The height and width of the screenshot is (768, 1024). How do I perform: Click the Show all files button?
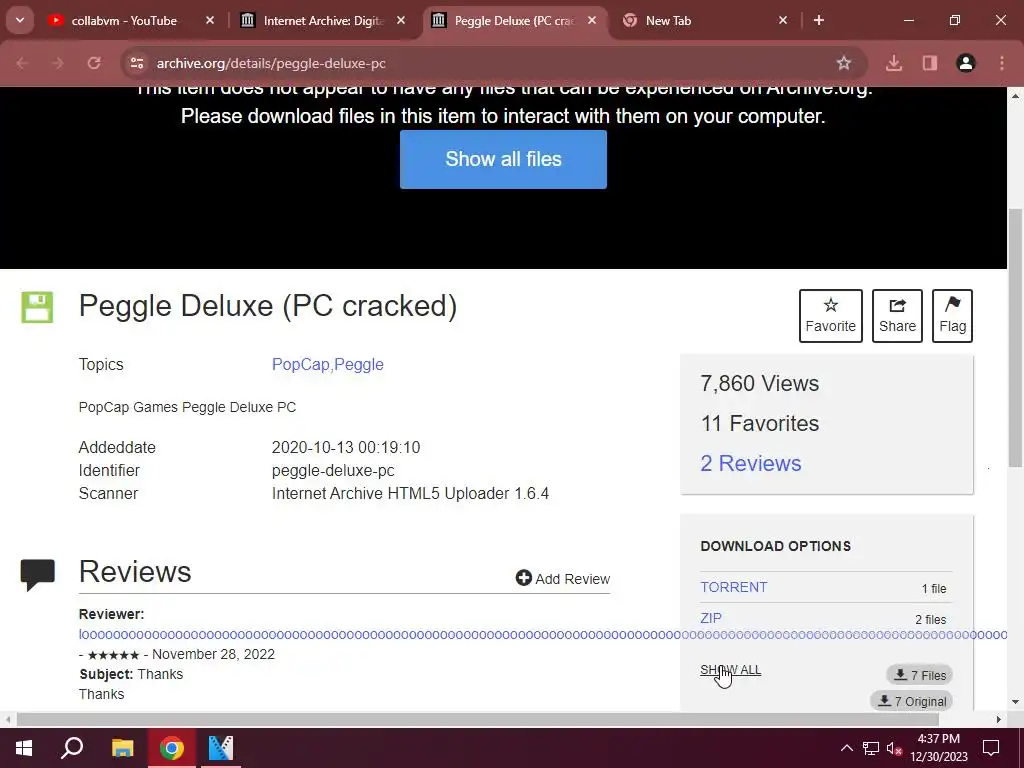point(503,159)
